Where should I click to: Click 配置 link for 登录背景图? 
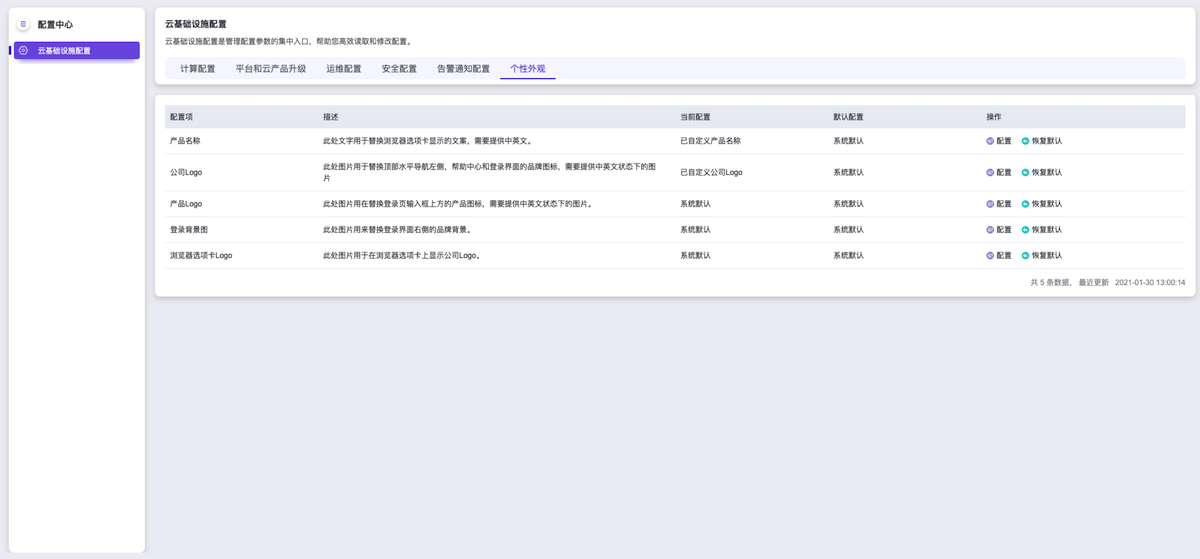[x=1004, y=230]
